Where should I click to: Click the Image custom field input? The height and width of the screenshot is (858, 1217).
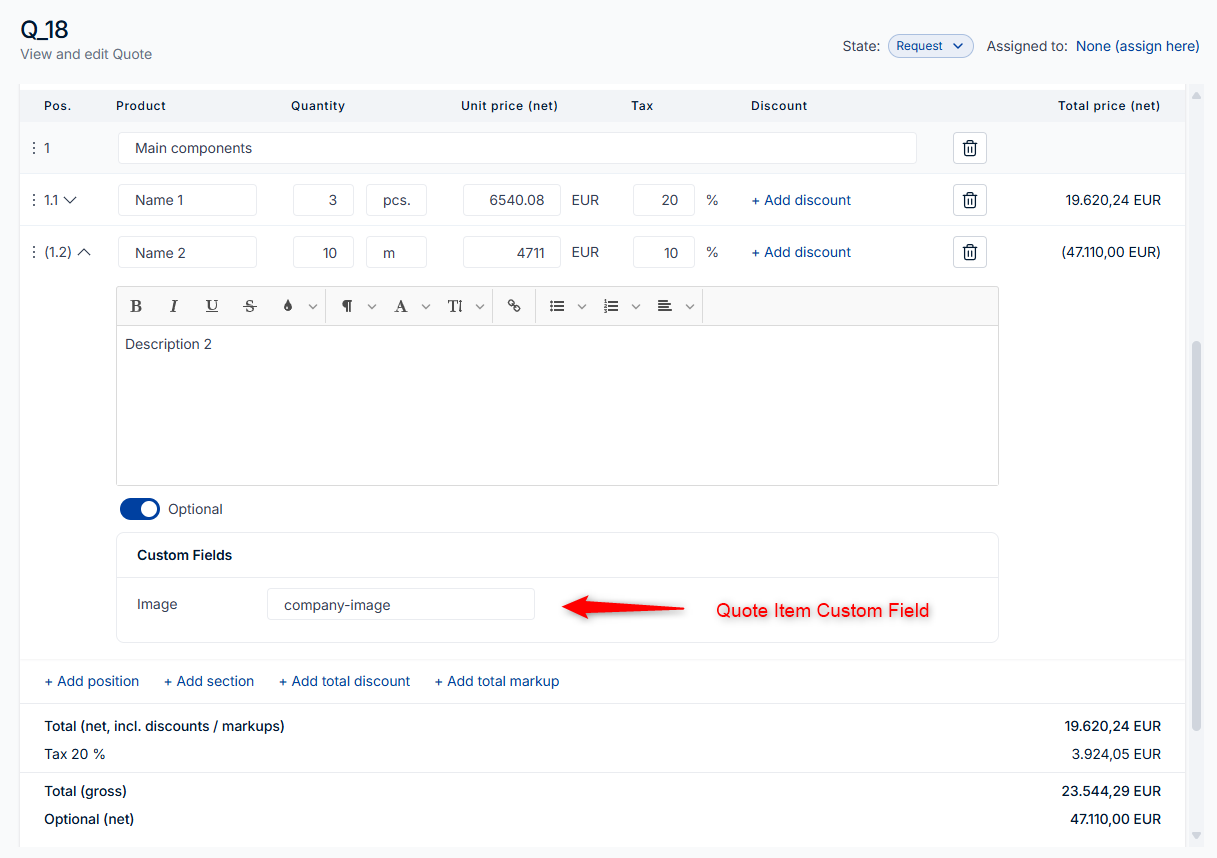[400, 605]
